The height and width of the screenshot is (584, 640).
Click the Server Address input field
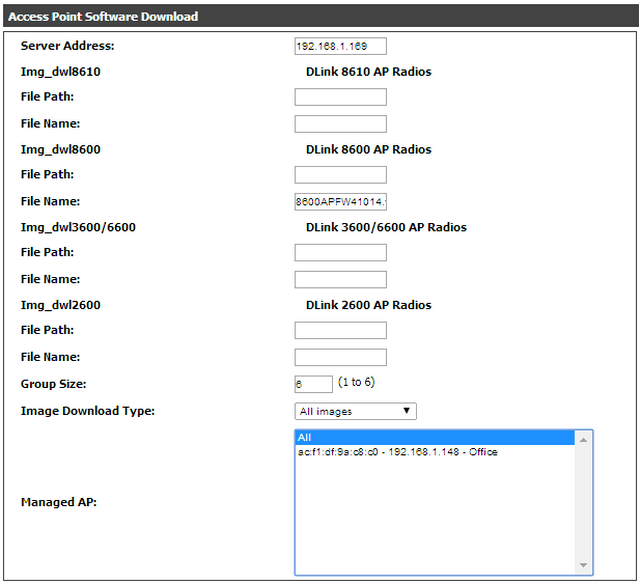pyautogui.click(x=340, y=46)
